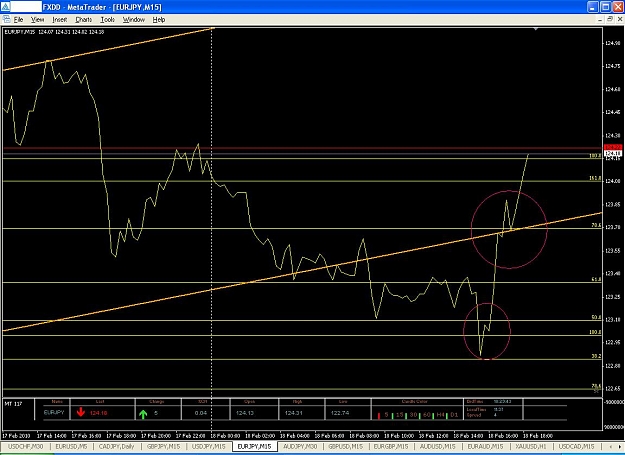Click the 17 Feb 14:00 time axis label
The height and width of the screenshot is (455, 625).
(52, 435)
